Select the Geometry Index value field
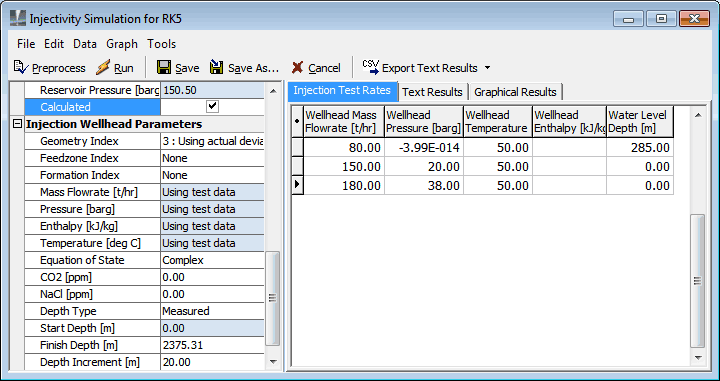Screen dimensions: 720x381 (x=212, y=141)
